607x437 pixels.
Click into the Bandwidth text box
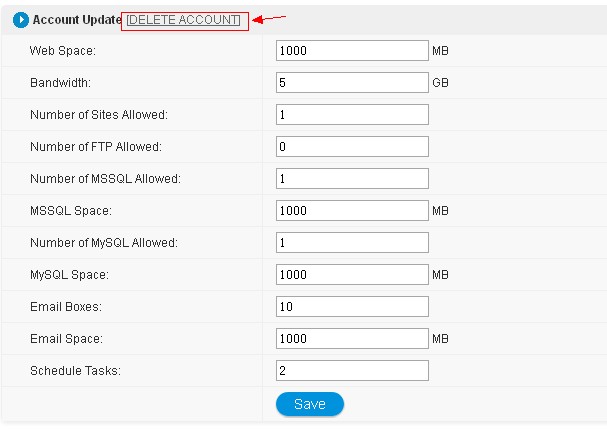click(352, 82)
